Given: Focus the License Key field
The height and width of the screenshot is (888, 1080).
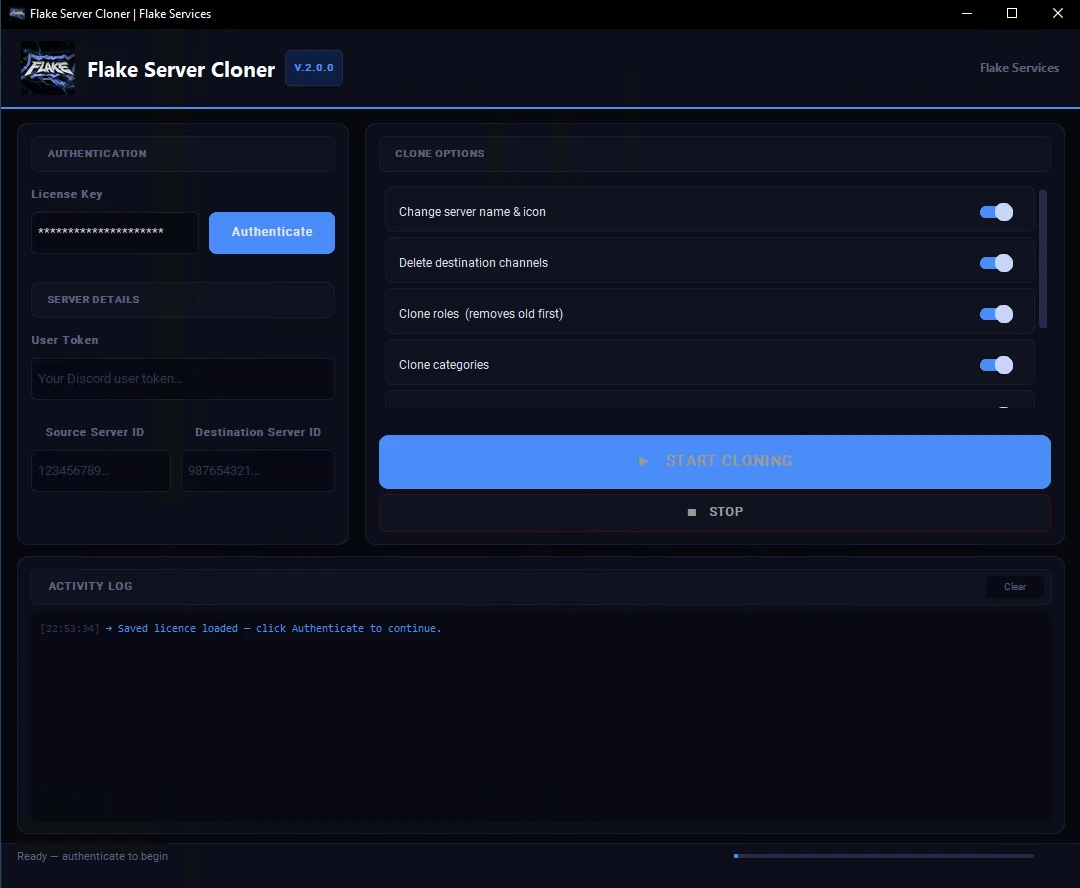Looking at the screenshot, I should 114,232.
